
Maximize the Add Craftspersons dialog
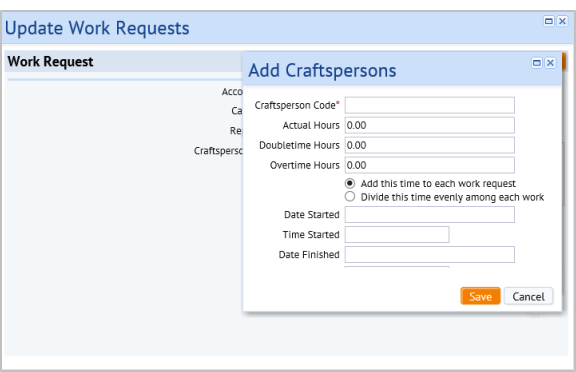[x=537, y=63]
